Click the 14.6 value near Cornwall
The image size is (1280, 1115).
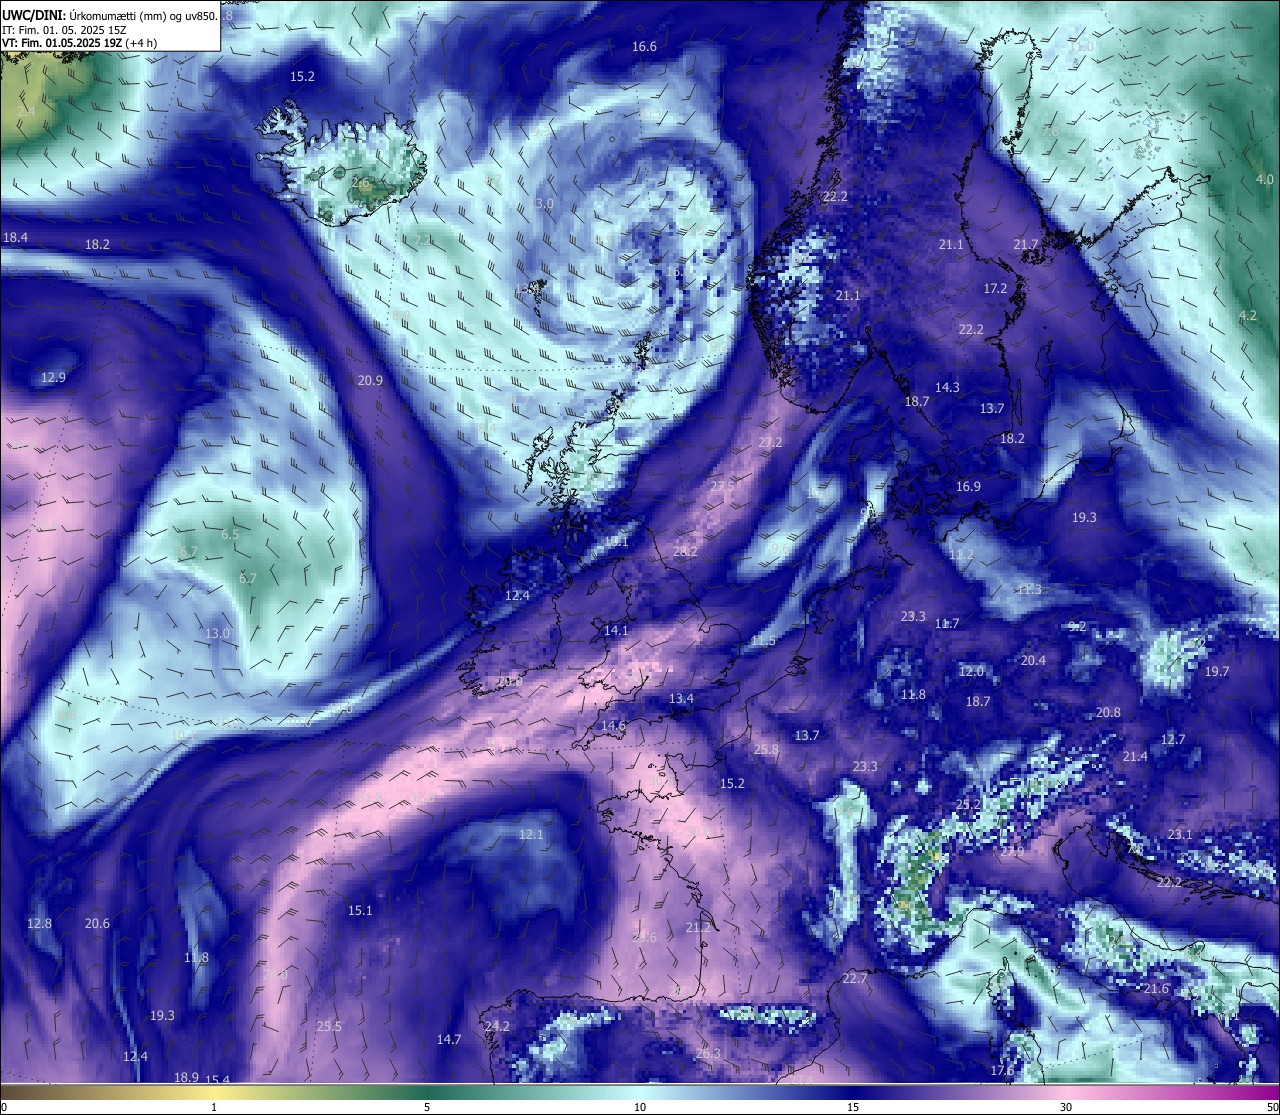tap(613, 726)
